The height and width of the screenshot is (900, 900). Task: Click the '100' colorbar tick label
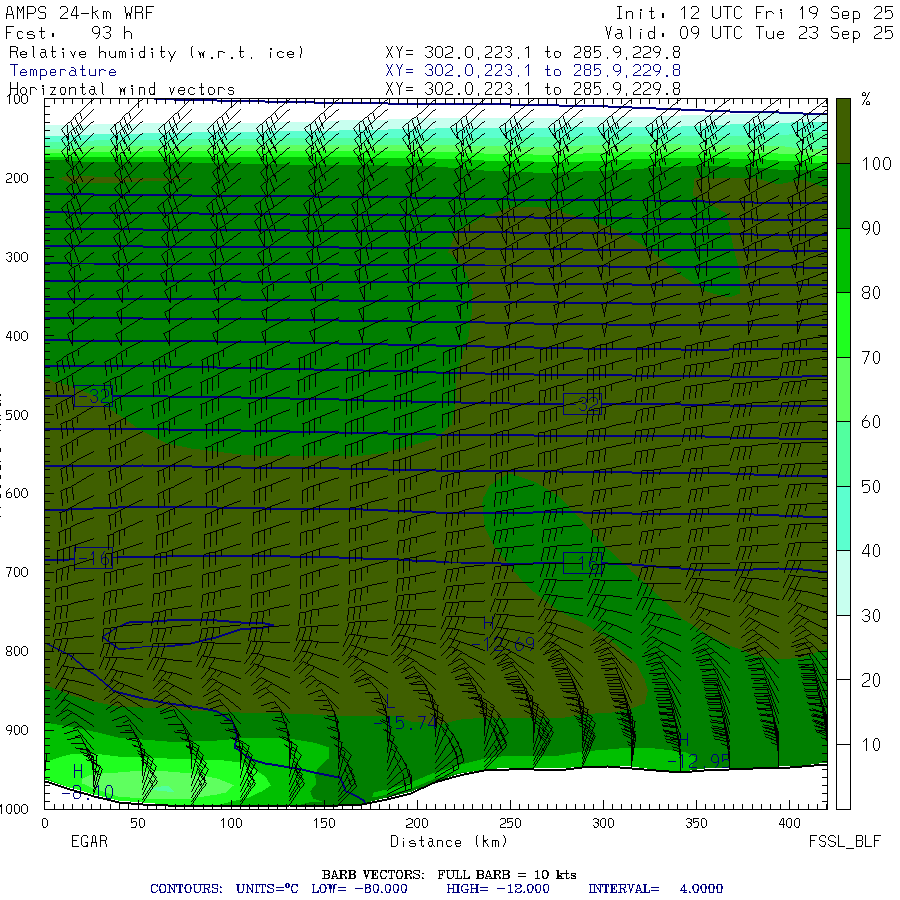(876, 164)
